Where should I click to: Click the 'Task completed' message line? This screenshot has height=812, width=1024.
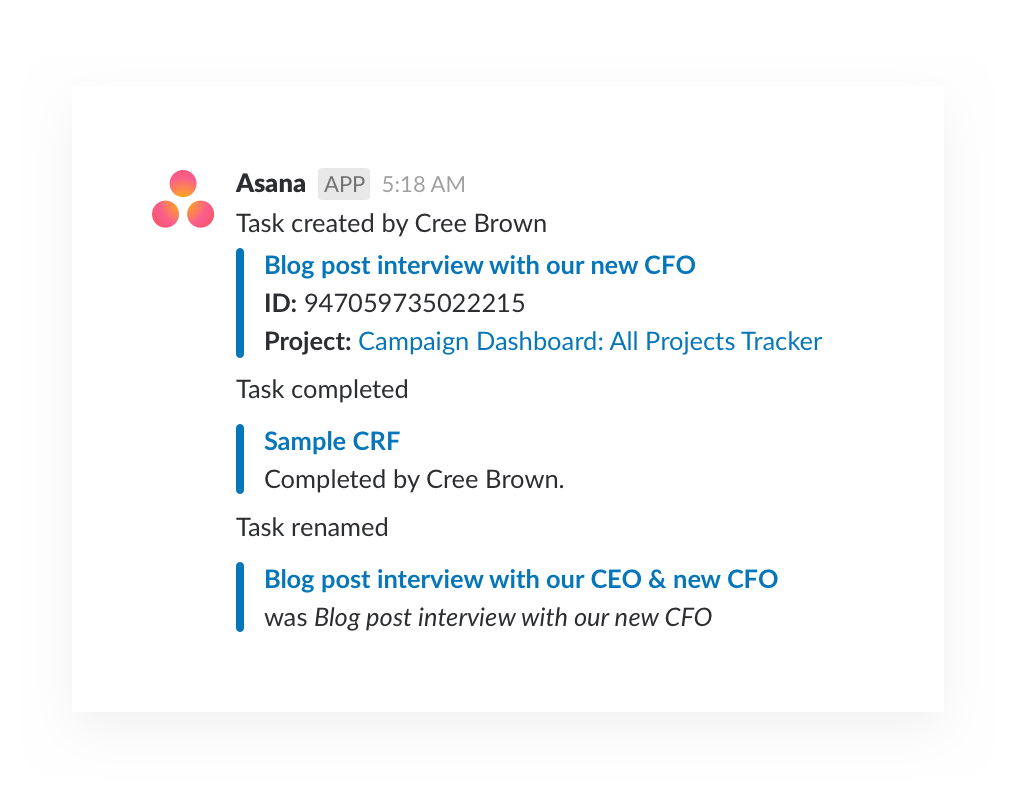(322, 389)
